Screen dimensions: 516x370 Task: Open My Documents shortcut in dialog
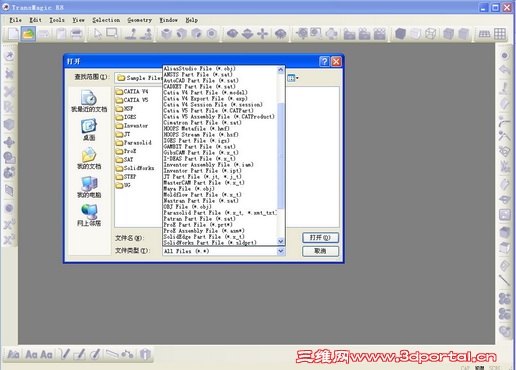[x=89, y=158]
